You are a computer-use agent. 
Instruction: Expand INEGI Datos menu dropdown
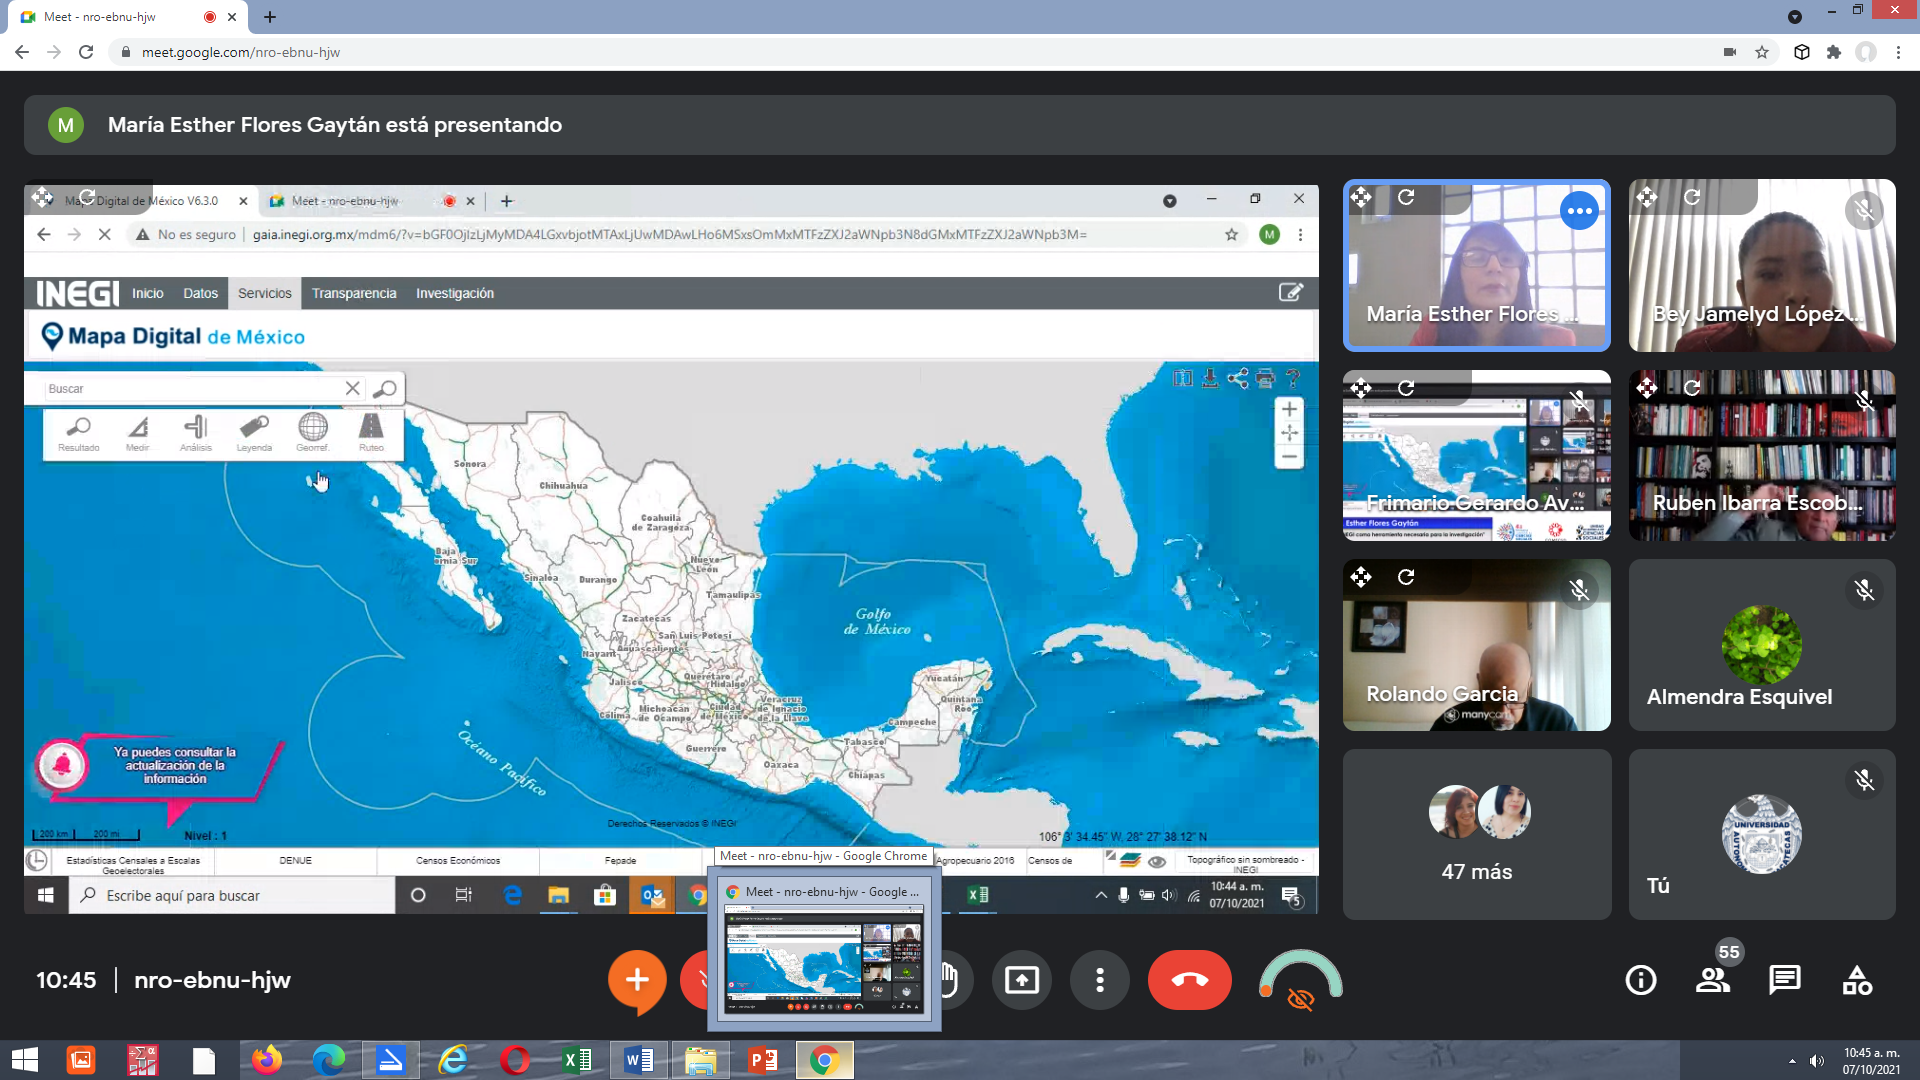pos(199,293)
